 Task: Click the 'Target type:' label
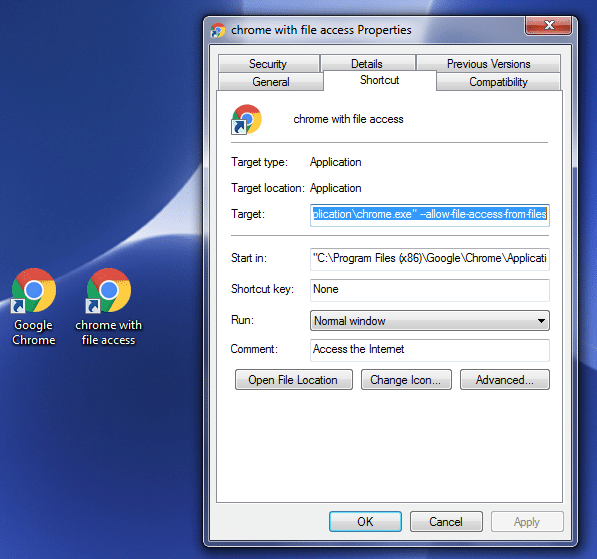tap(260, 162)
